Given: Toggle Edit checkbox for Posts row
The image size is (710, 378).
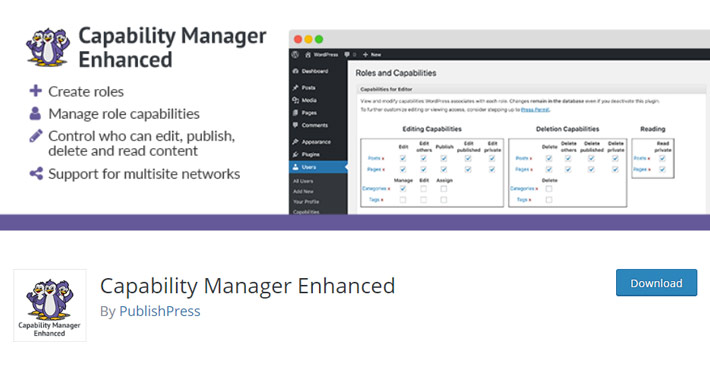Looking at the screenshot, I should point(403,158).
